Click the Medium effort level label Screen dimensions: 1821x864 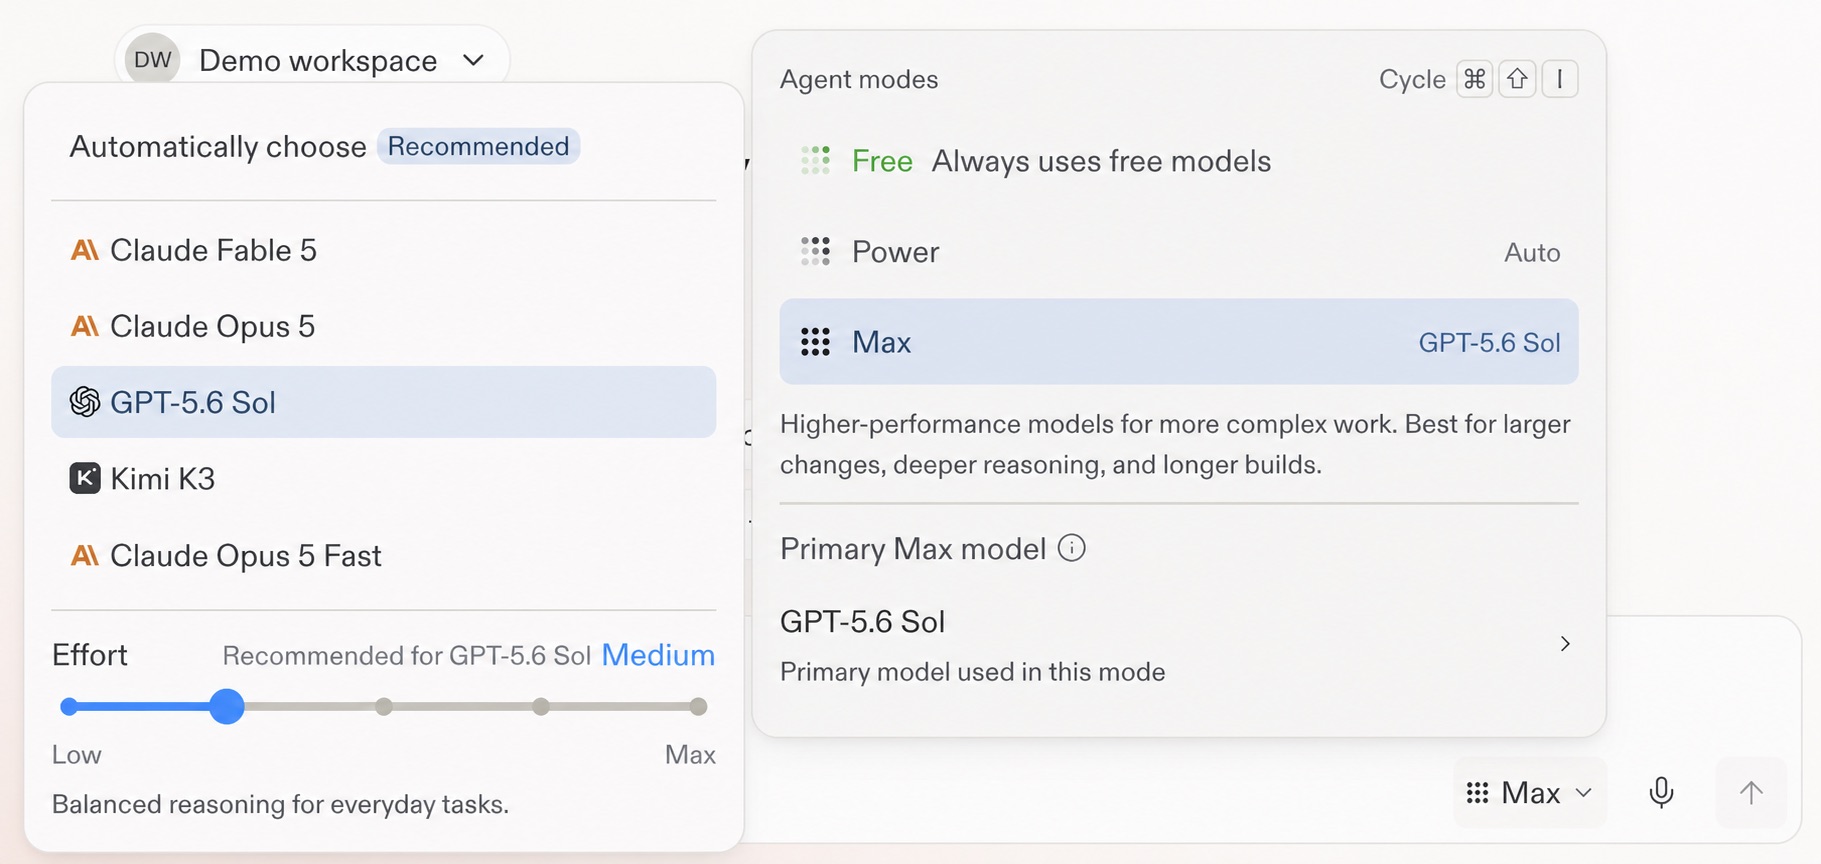point(658,655)
